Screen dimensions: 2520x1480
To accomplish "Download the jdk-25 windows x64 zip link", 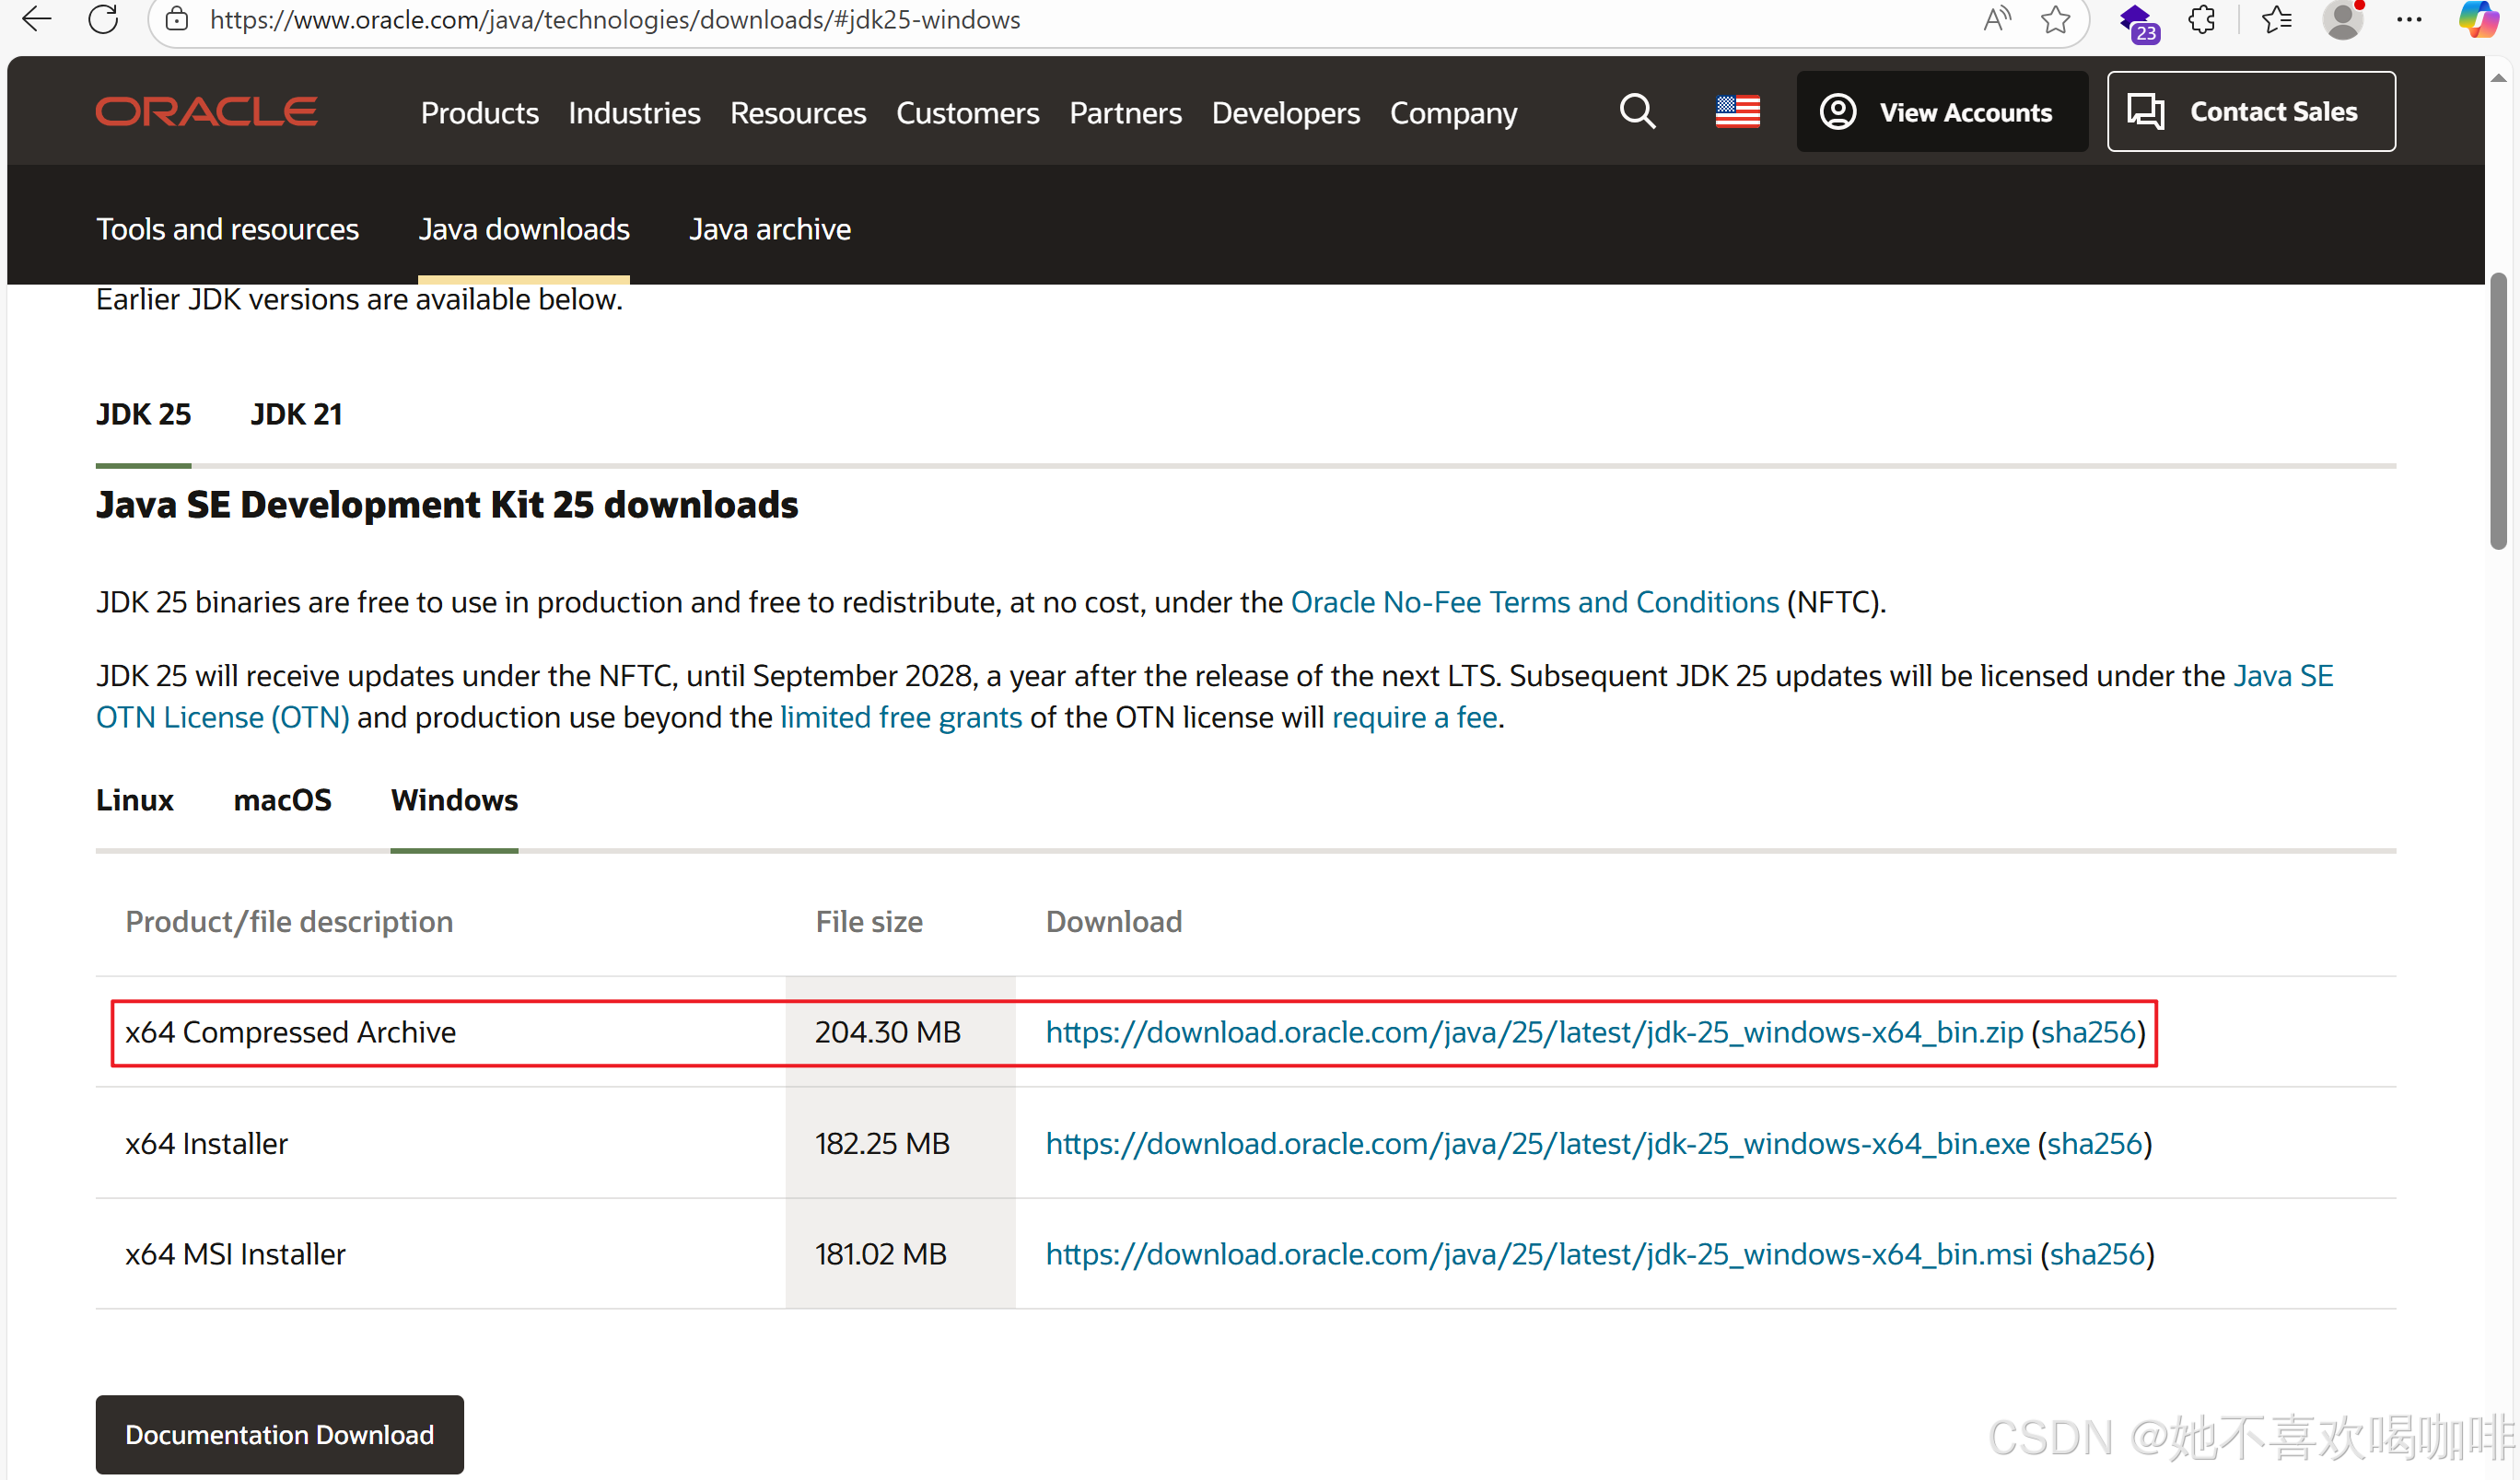I will [x=1534, y=1032].
